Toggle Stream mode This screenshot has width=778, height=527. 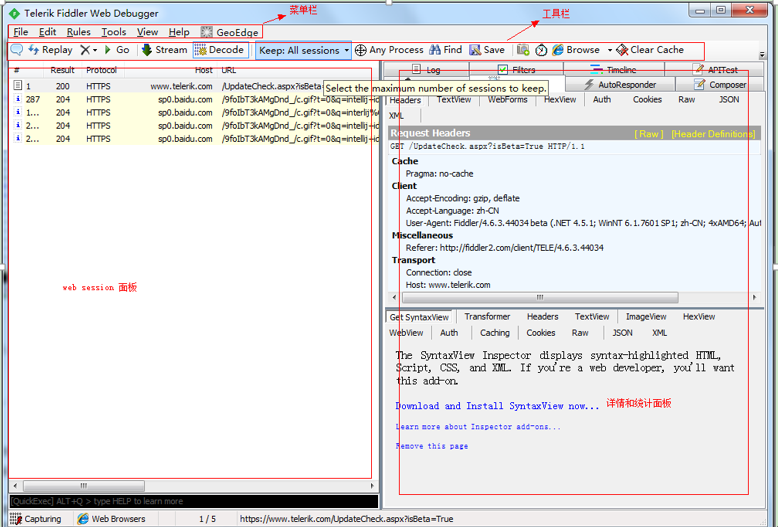pos(164,50)
